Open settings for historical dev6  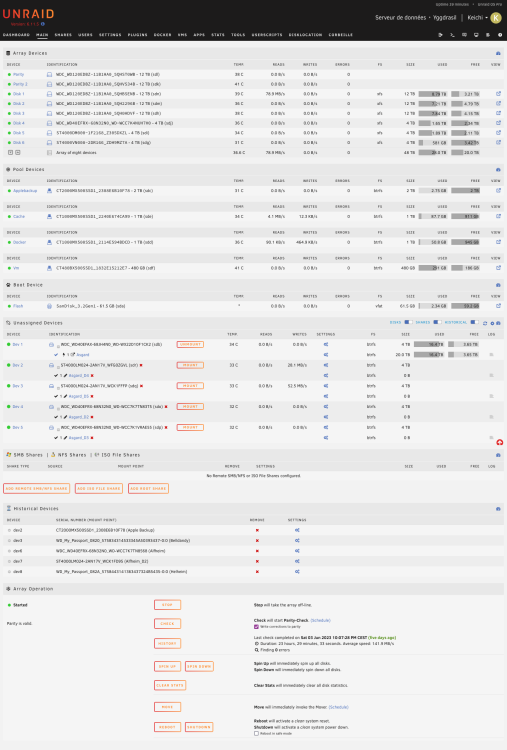coord(297,551)
